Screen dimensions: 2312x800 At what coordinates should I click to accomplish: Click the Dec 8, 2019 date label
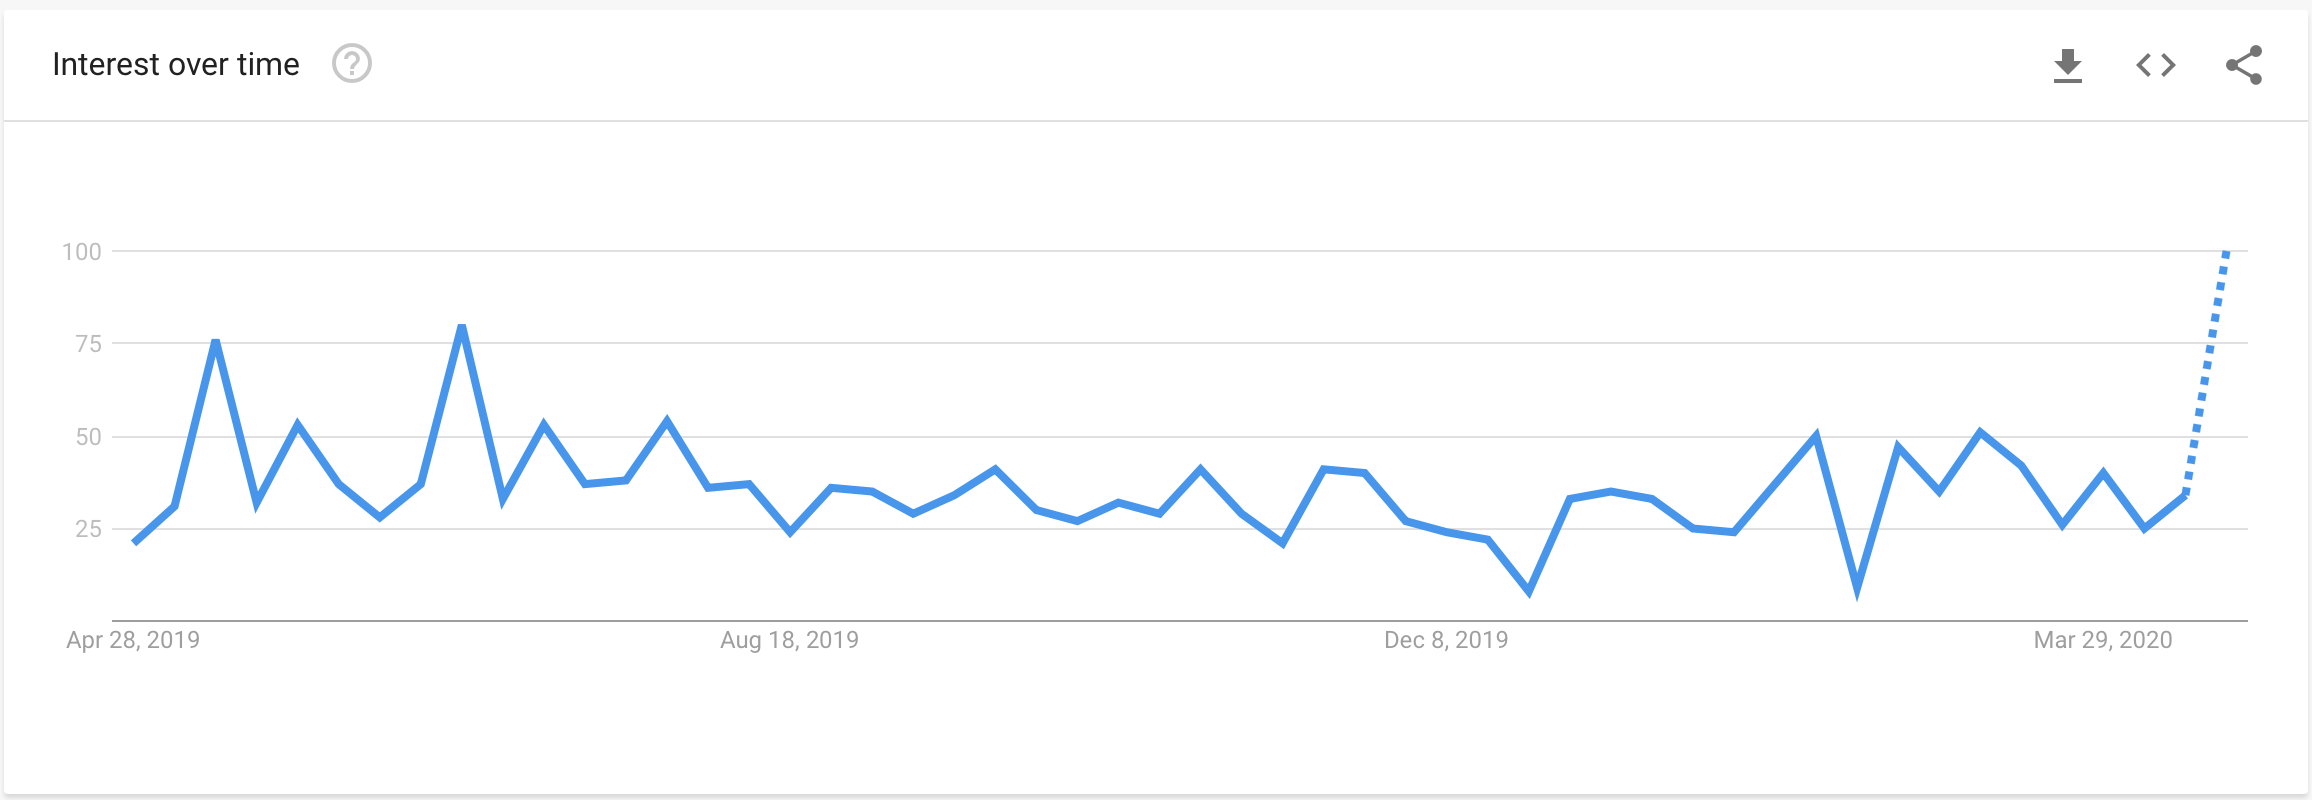click(x=1446, y=640)
